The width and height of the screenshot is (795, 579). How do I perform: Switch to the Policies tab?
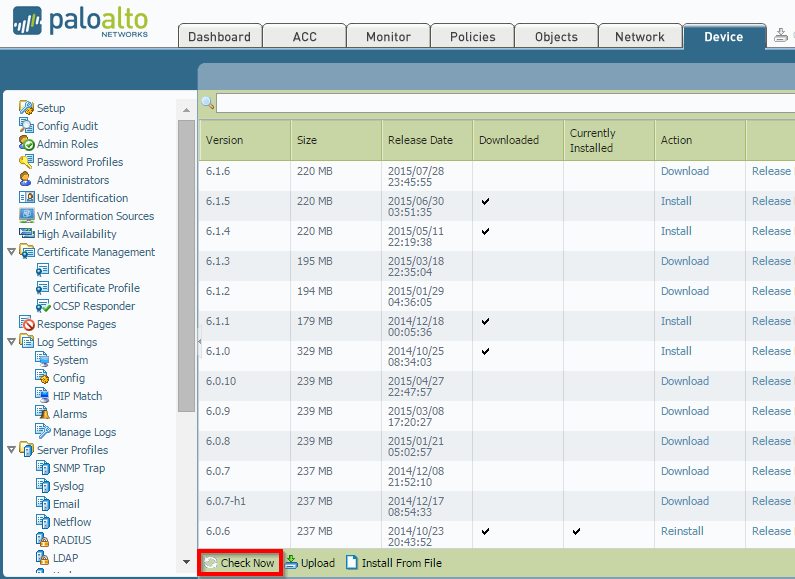point(473,37)
